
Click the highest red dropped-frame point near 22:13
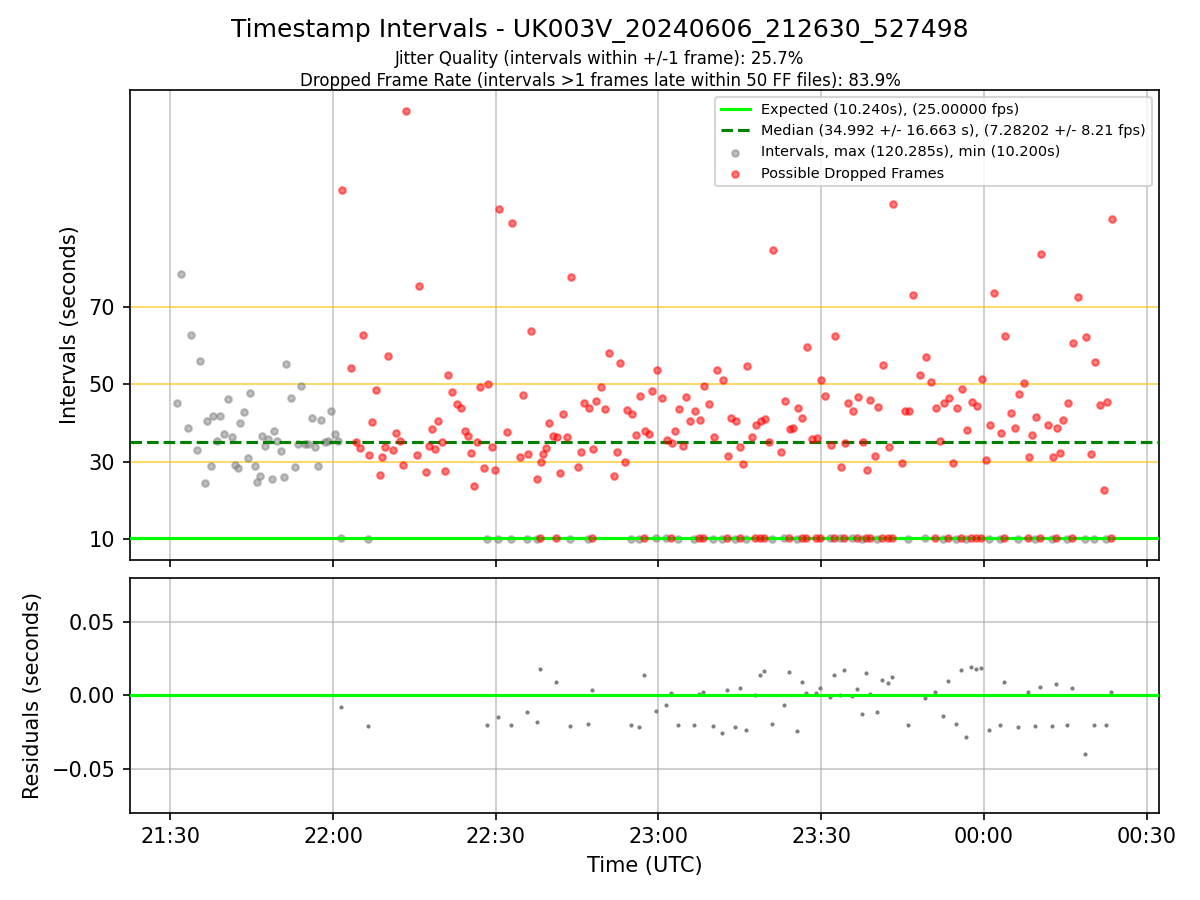(x=406, y=111)
